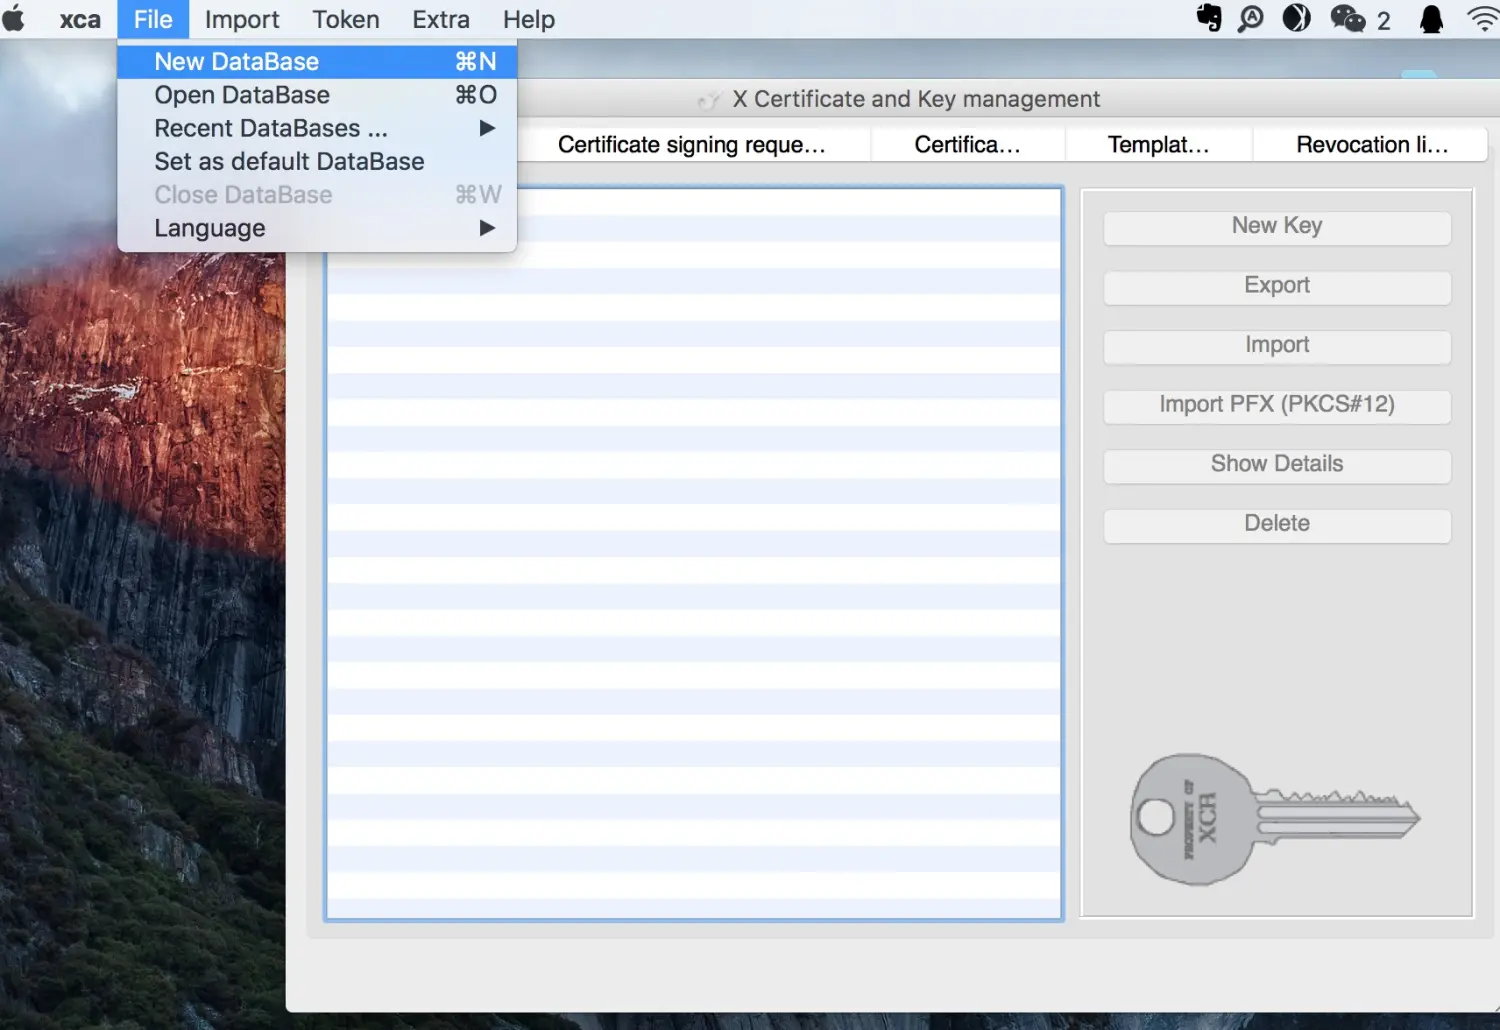Click the Export button
This screenshot has height=1030, width=1500.
pos(1277,287)
